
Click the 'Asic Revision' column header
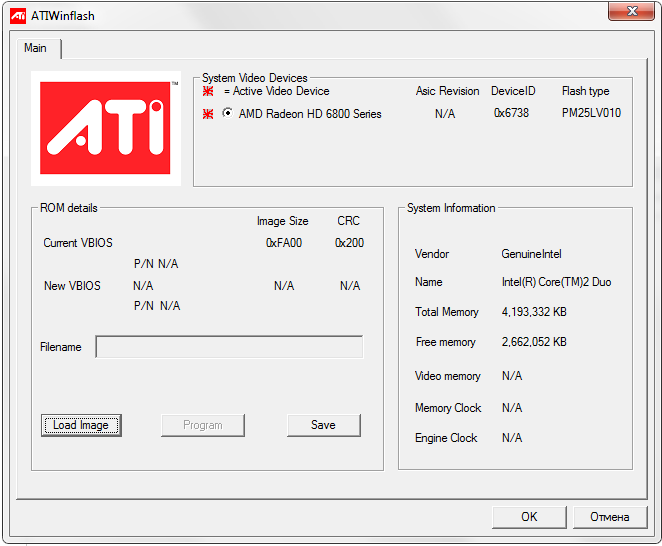[x=448, y=91]
